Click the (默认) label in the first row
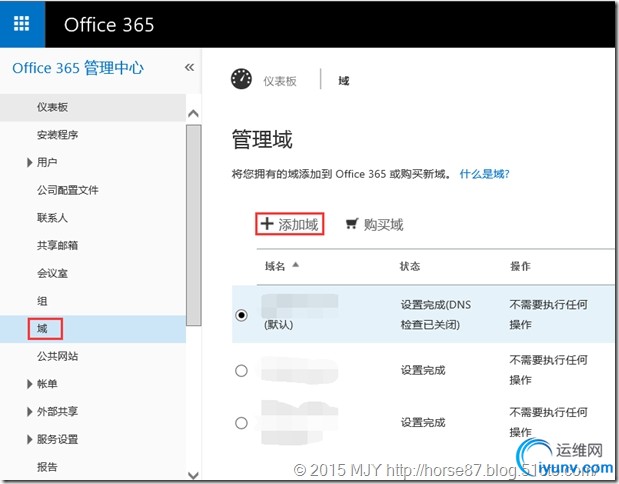Image resolution: width=619 pixels, height=484 pixels. coord(279,325)
